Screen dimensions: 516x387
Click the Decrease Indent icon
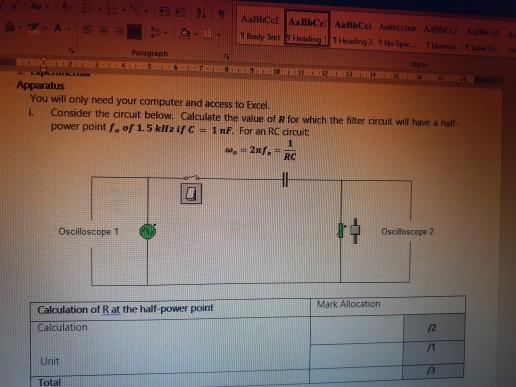(165, 12)
